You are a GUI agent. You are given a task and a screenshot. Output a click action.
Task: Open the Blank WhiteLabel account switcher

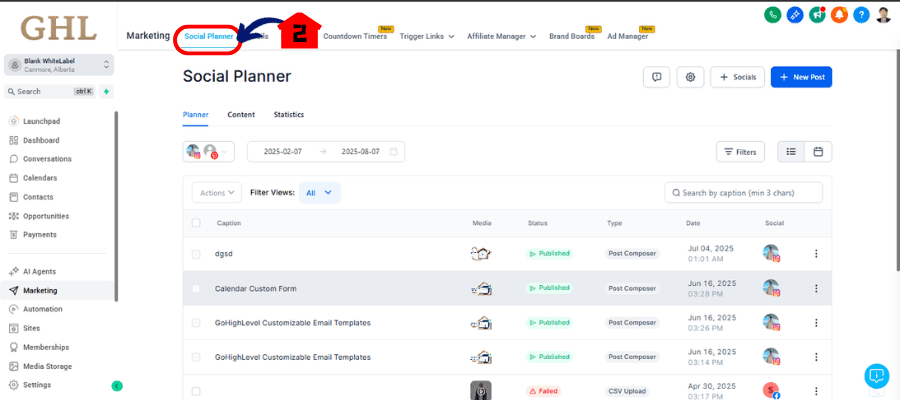pos(59,65)
